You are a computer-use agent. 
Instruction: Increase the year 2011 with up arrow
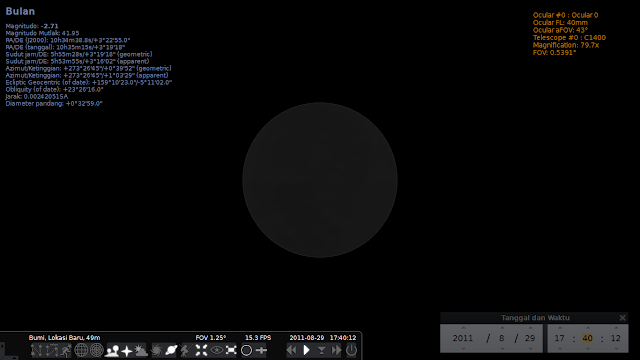463,328
